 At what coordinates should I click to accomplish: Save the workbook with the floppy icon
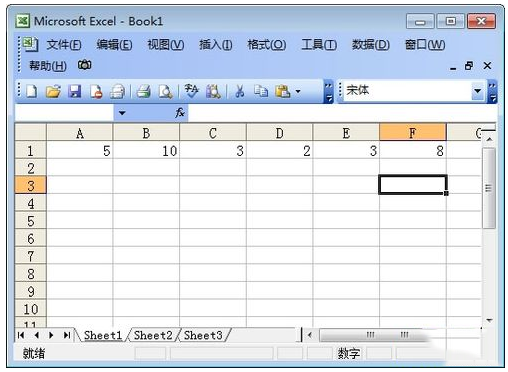pyautogui.click(x=75, y=91)
